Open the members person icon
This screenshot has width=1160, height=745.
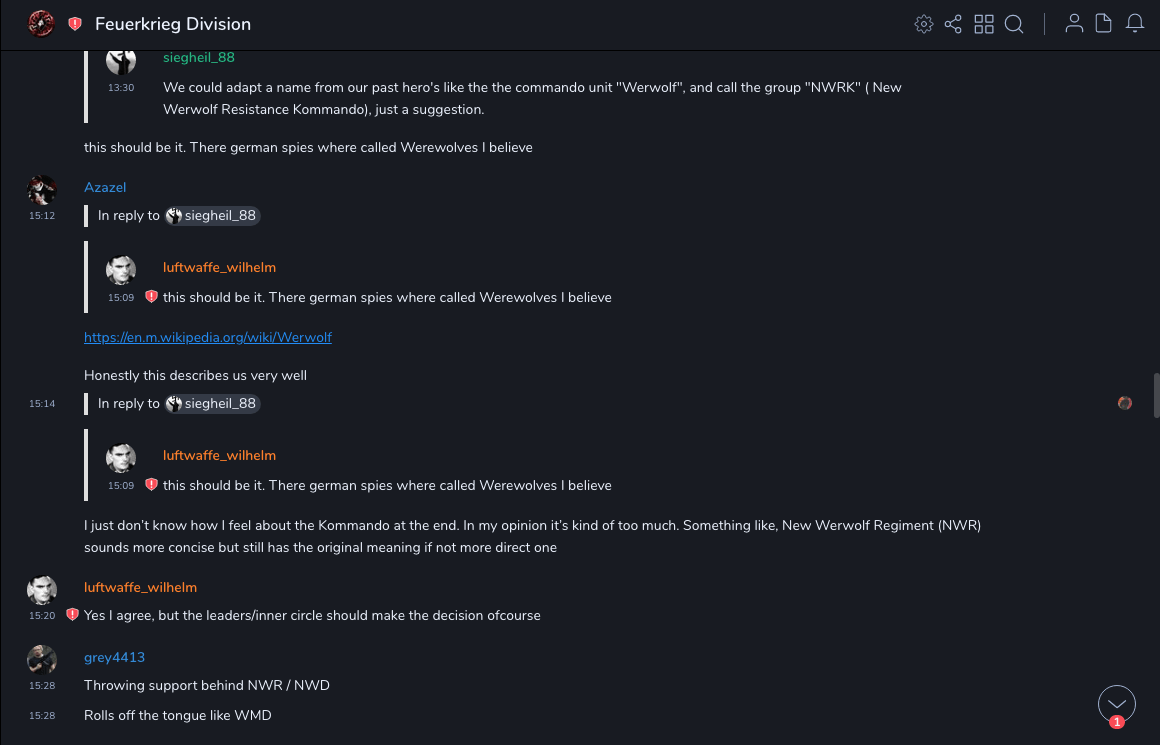coord(1074,24)
